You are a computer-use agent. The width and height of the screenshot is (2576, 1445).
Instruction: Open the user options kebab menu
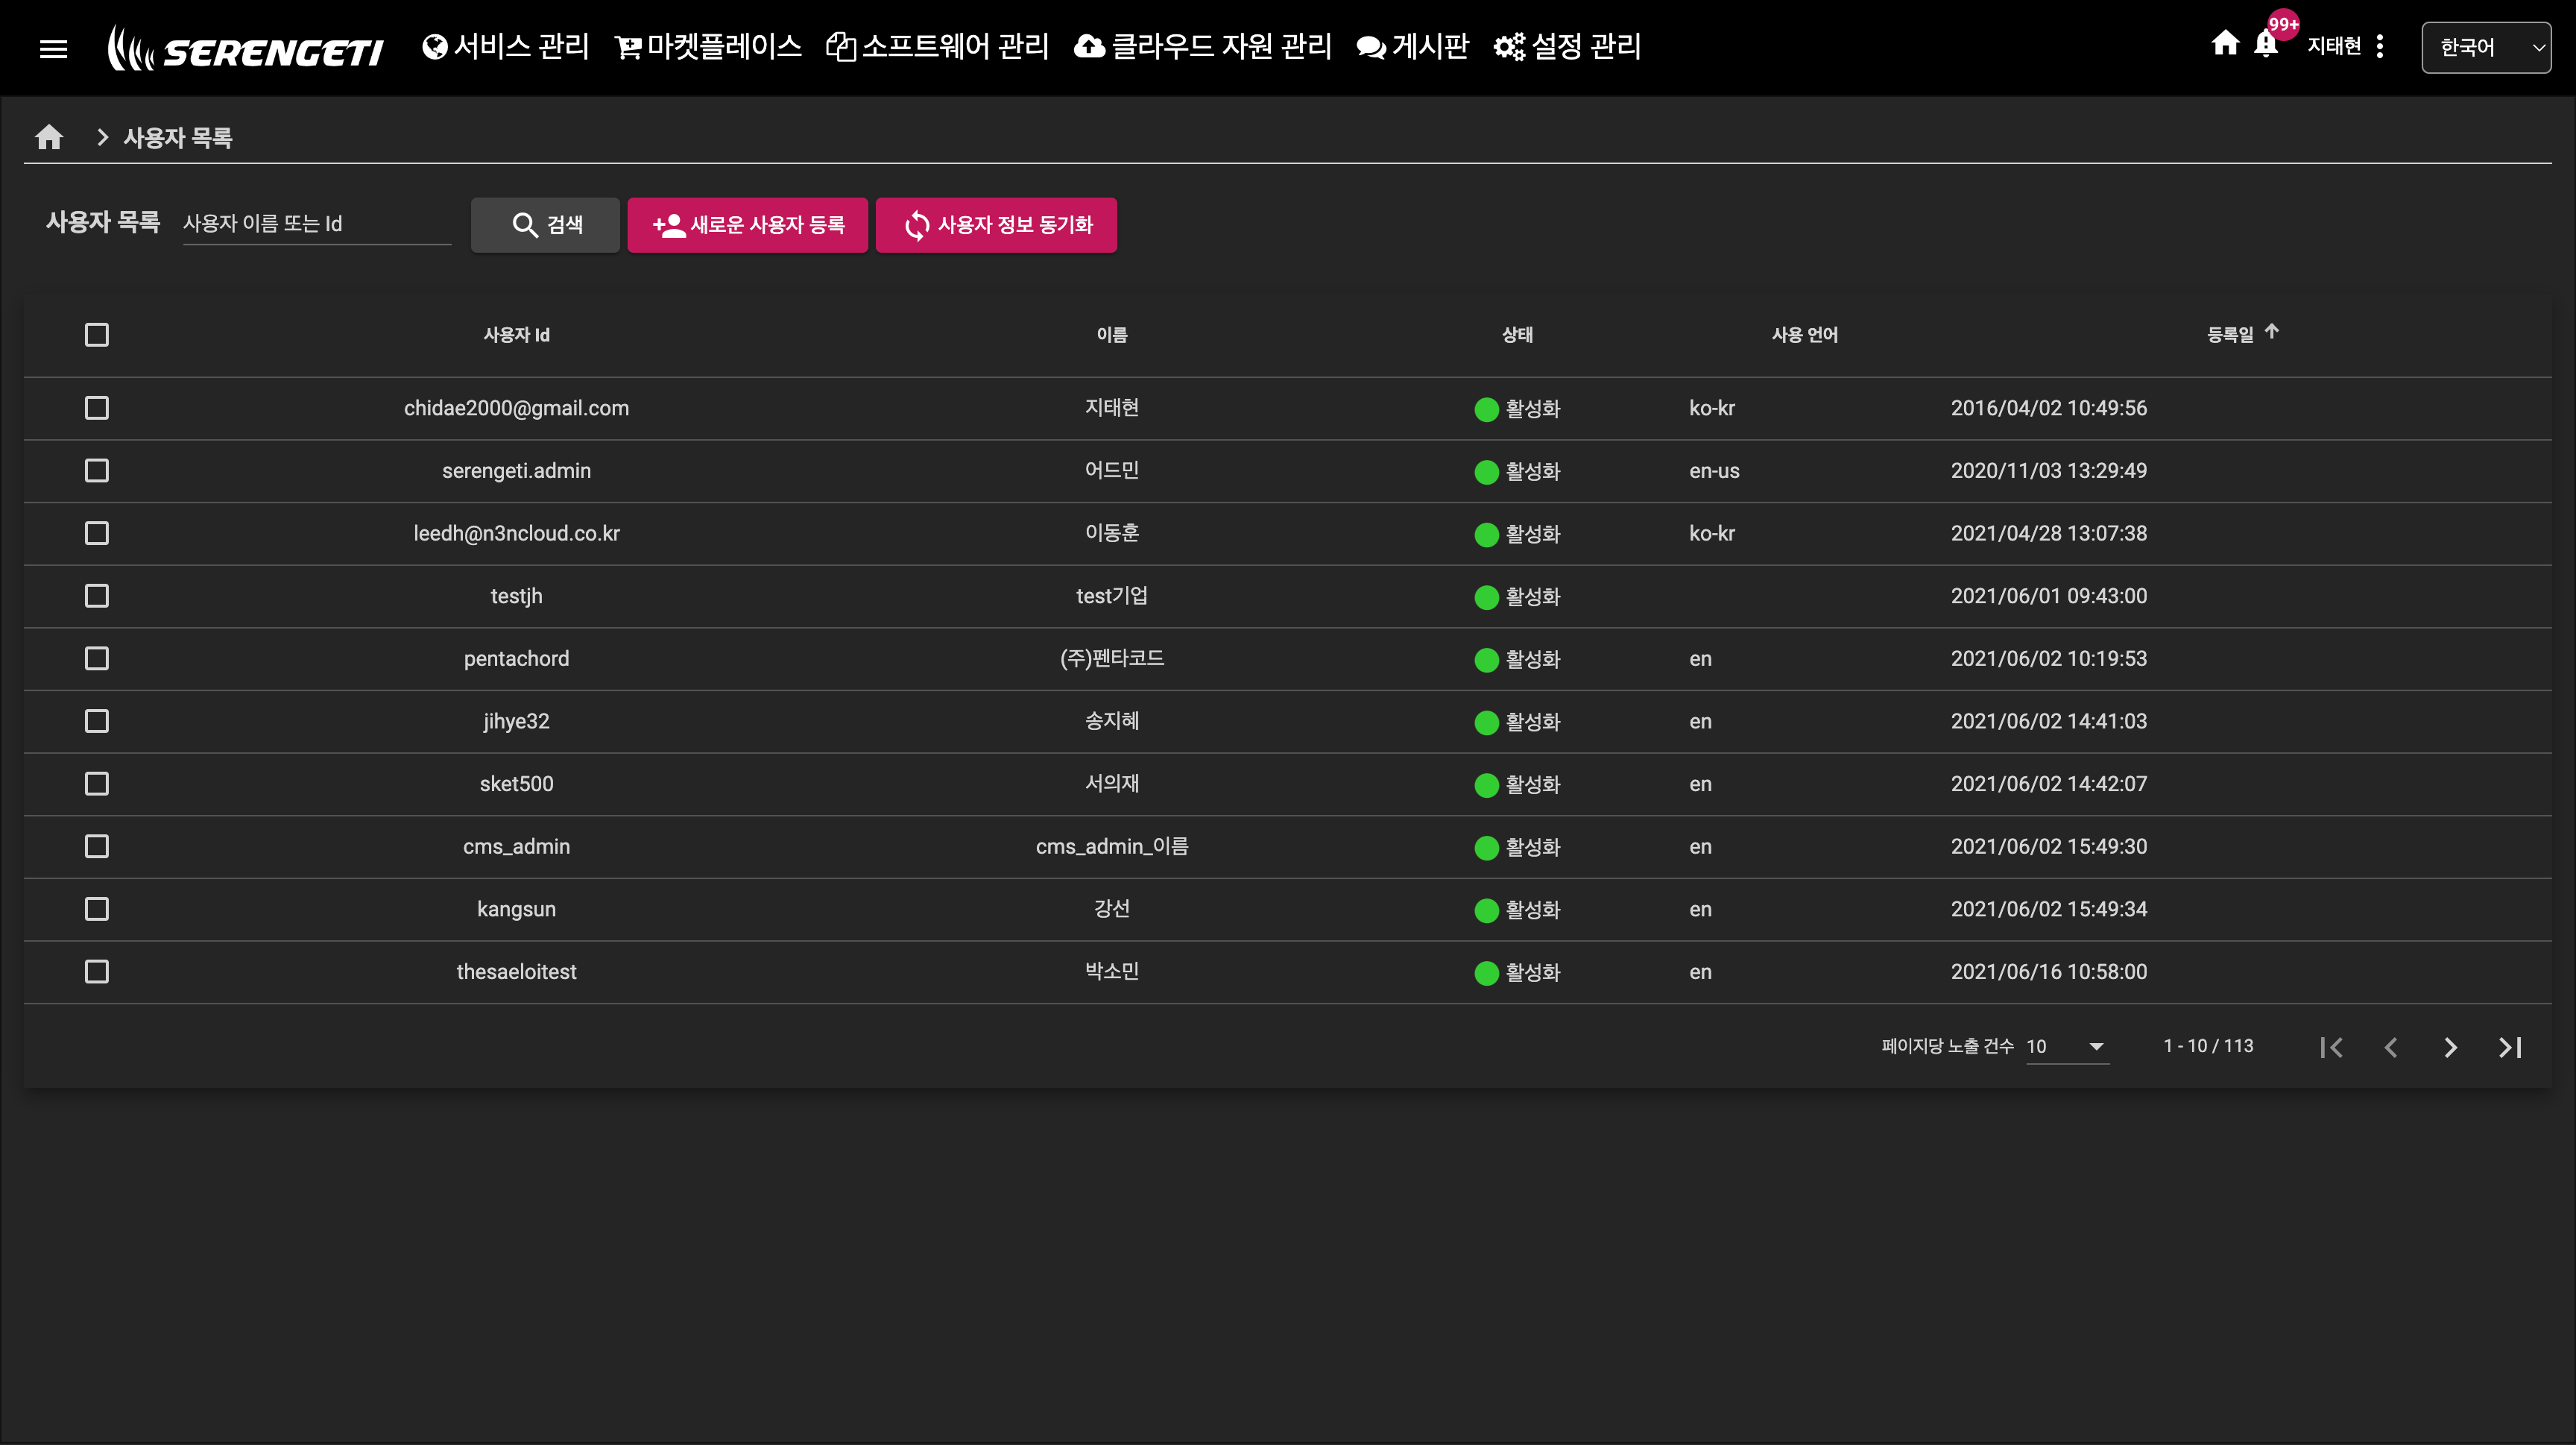tap(2380, 46)
